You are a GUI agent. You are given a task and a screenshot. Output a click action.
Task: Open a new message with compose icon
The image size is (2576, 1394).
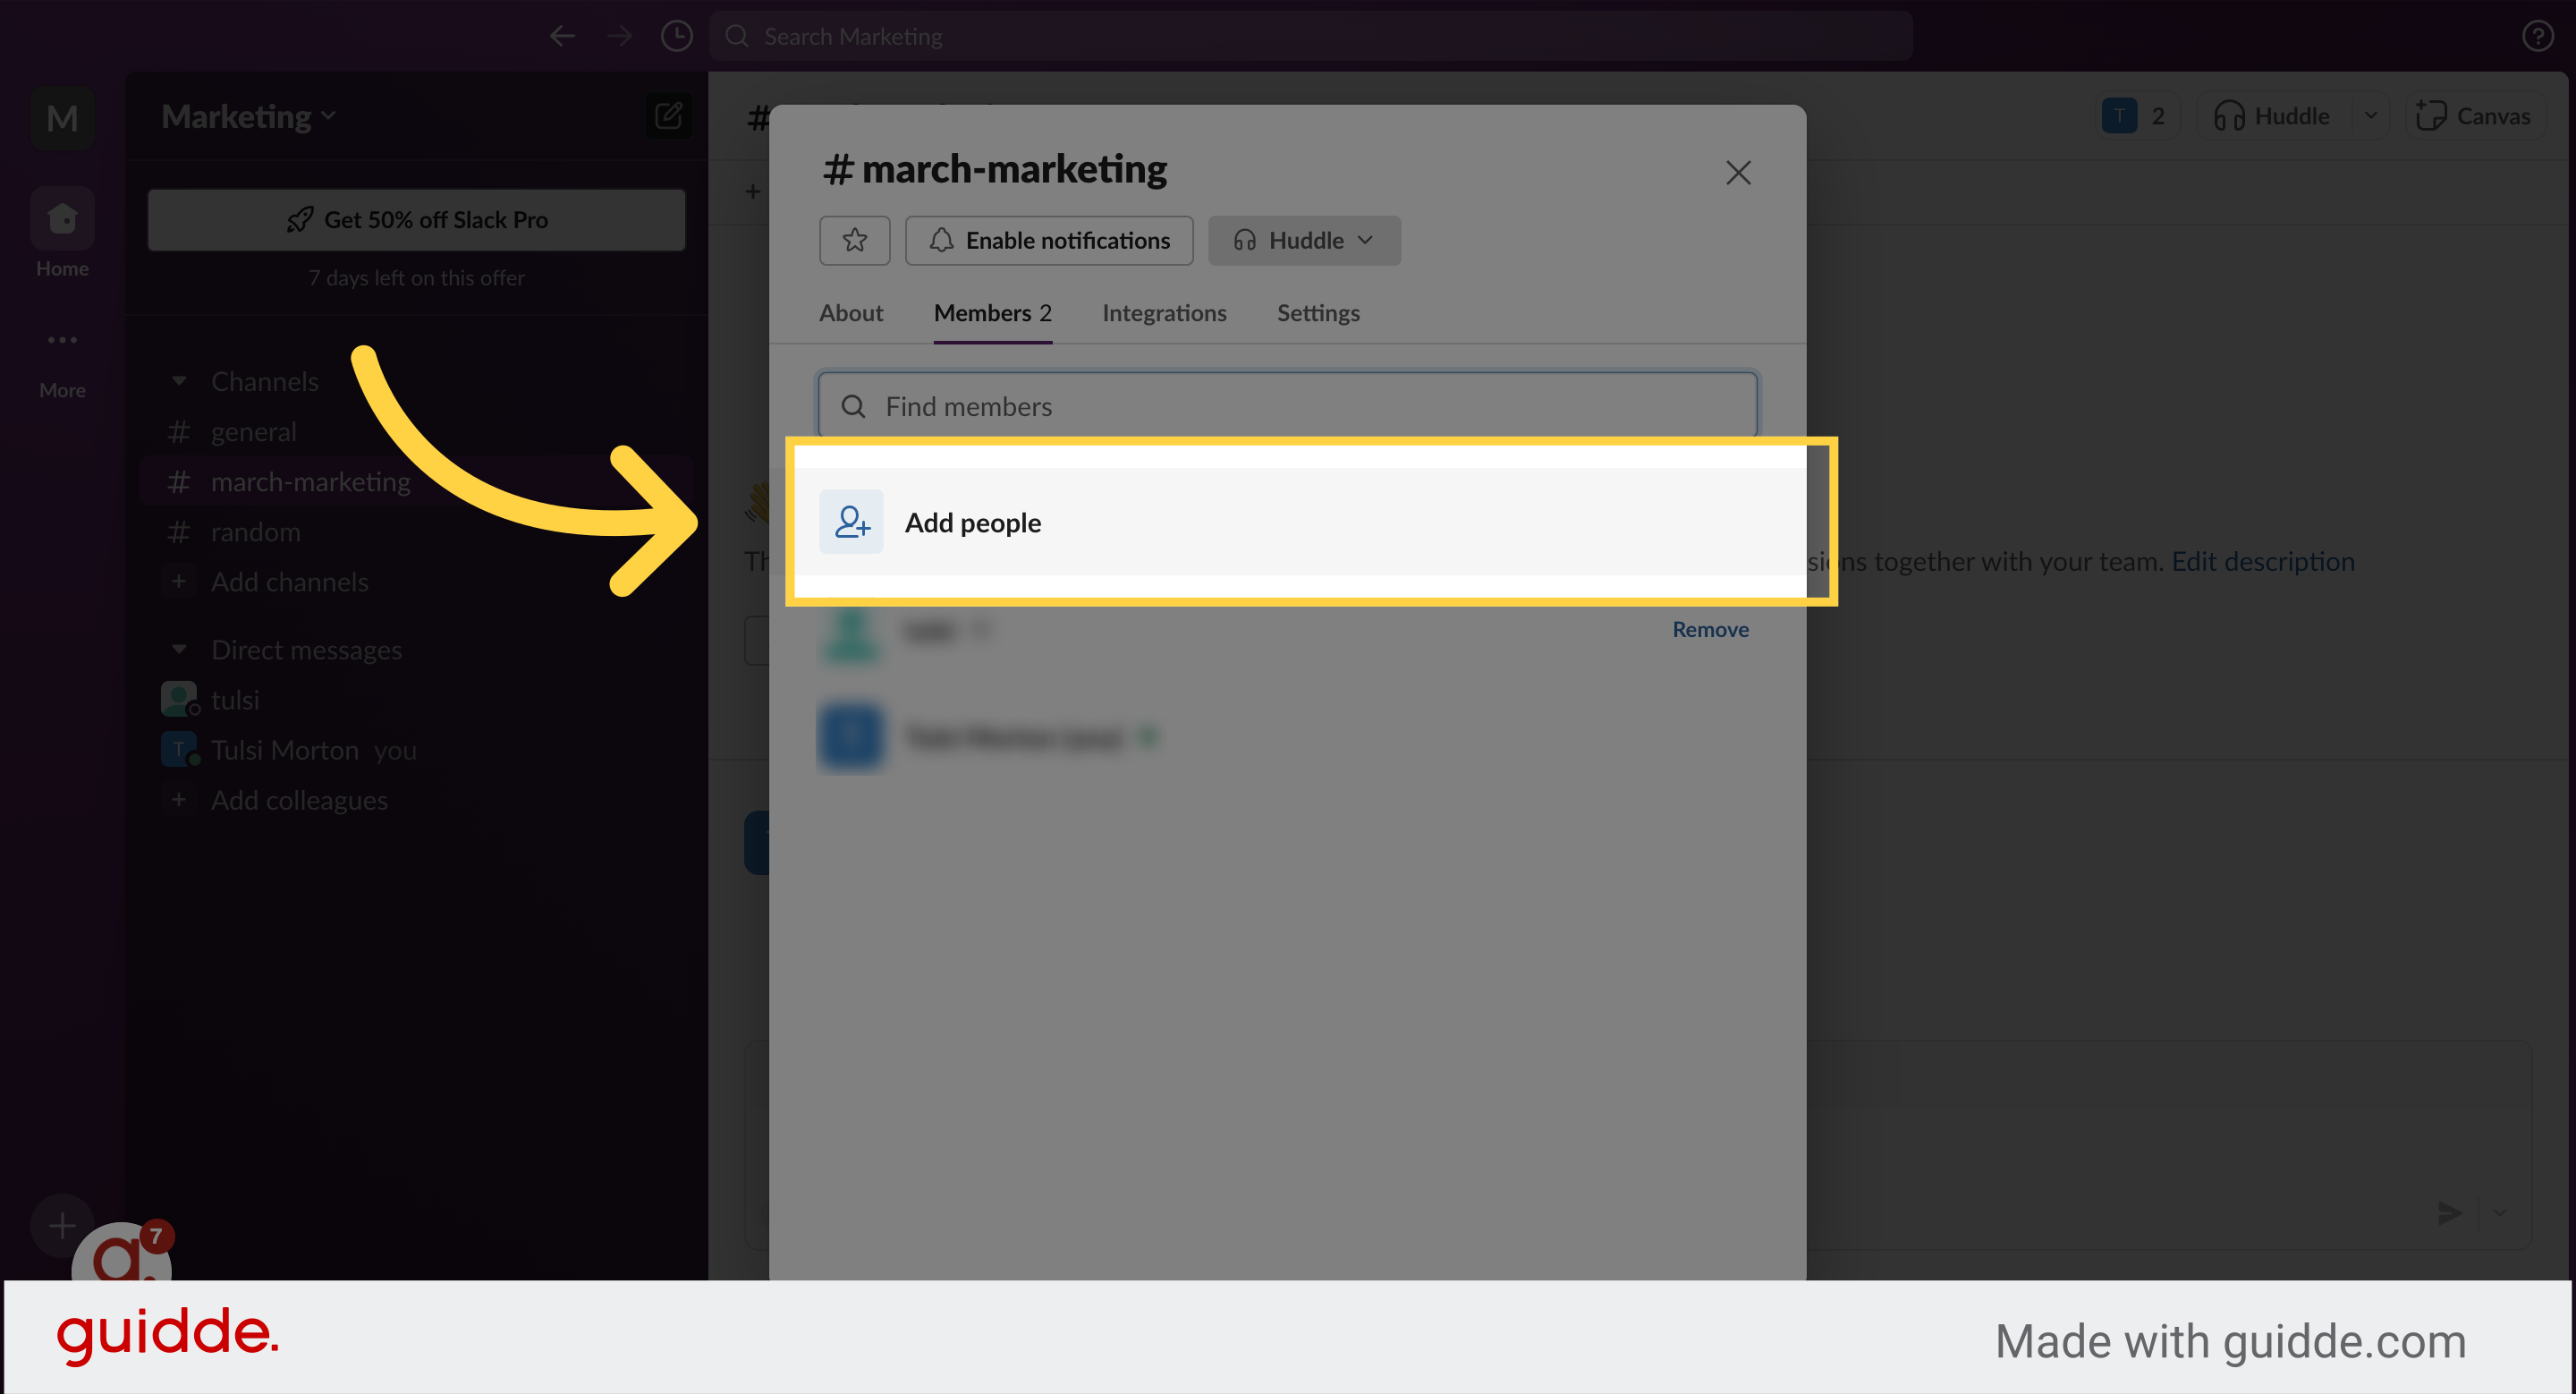(668, 116)
